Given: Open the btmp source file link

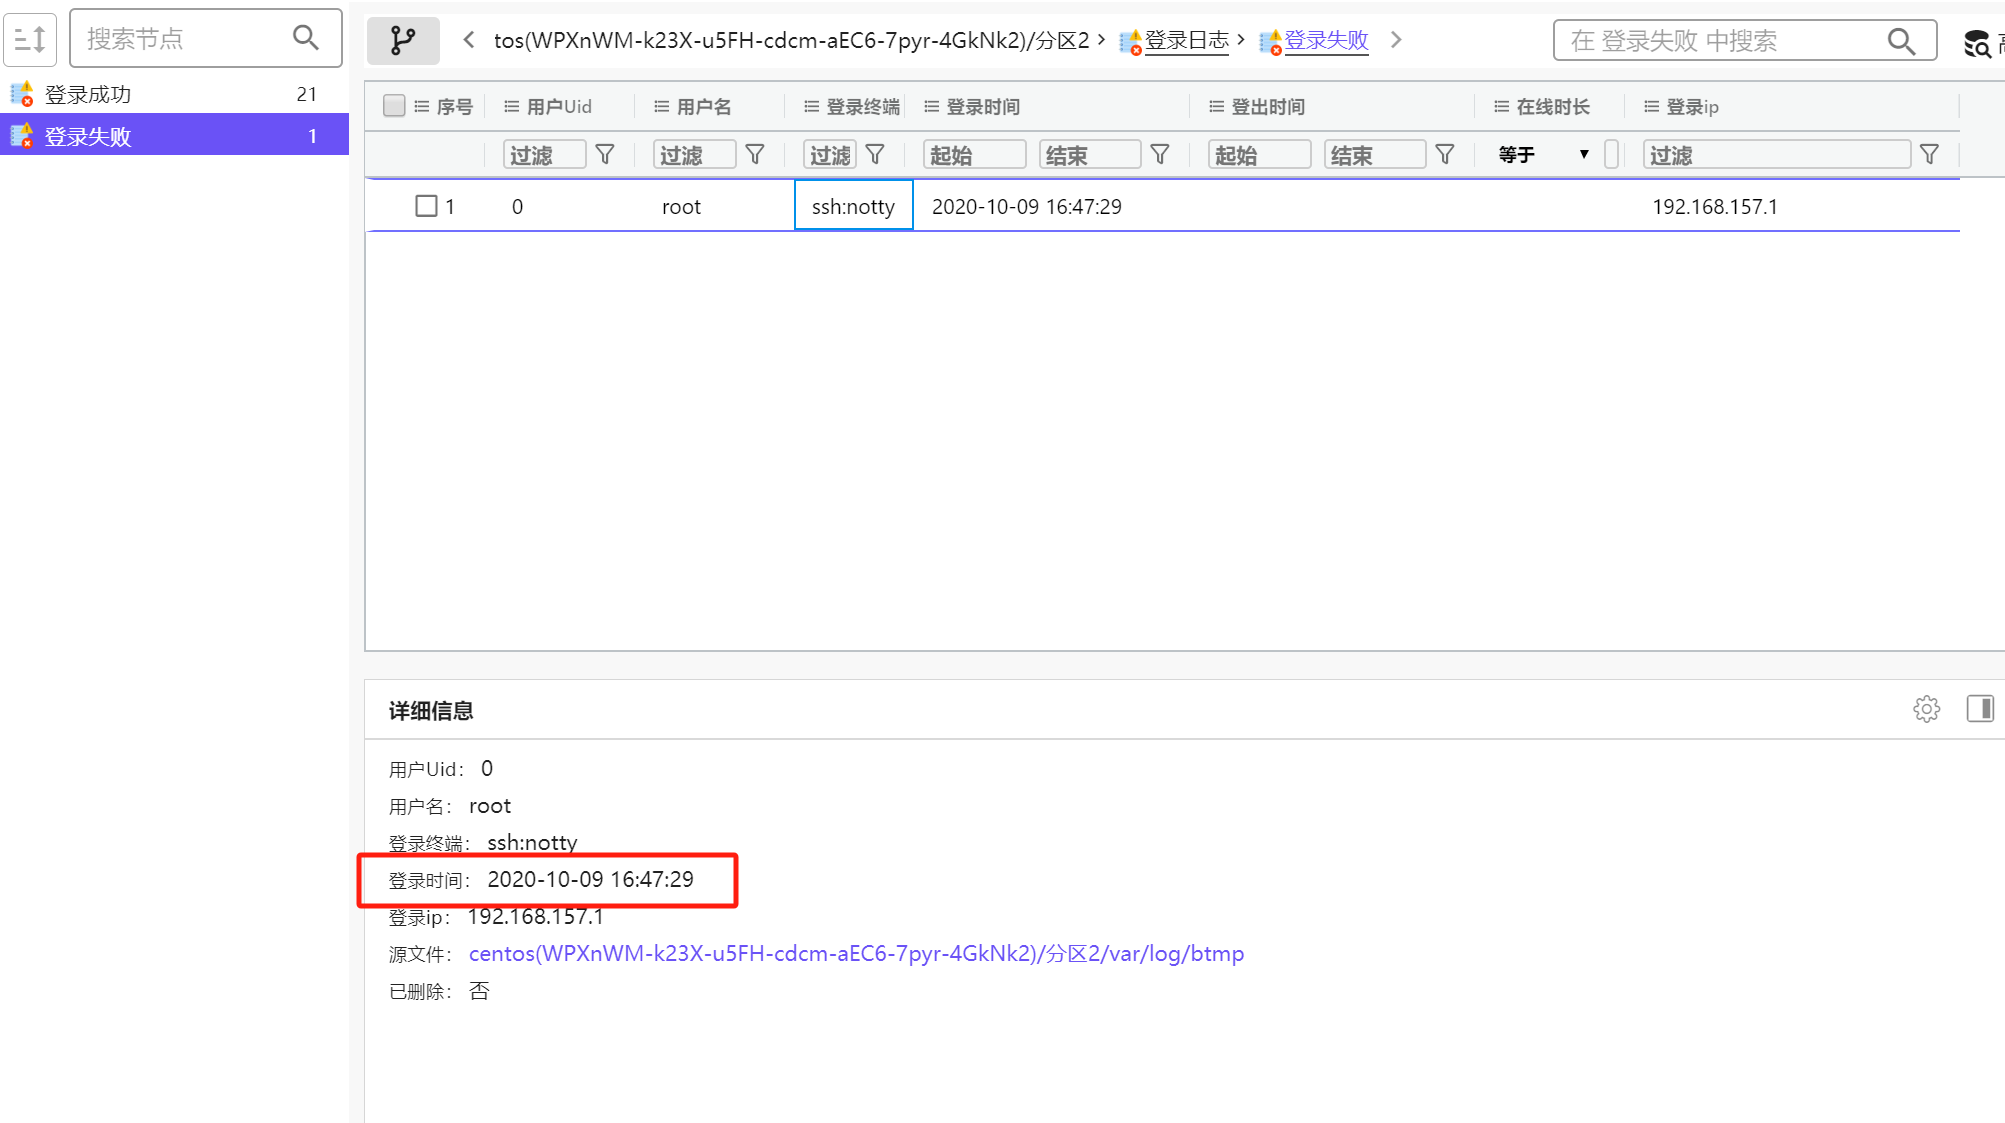Looking at the screenshot, I should tap(856, 953).
